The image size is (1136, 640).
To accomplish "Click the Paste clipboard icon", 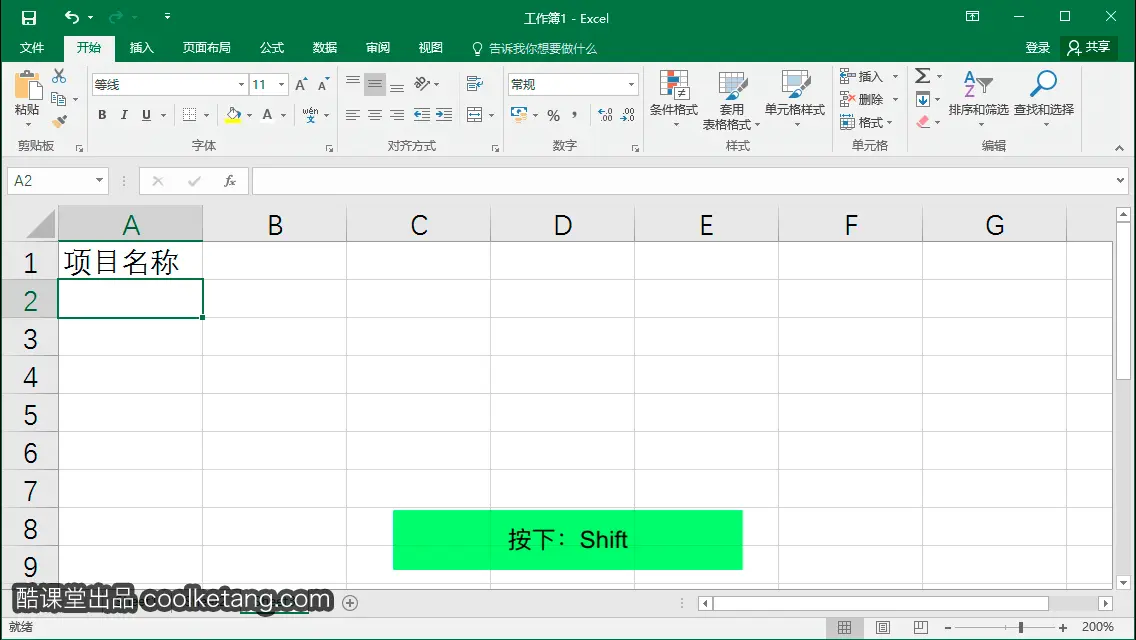I will (x=28, y=85).
